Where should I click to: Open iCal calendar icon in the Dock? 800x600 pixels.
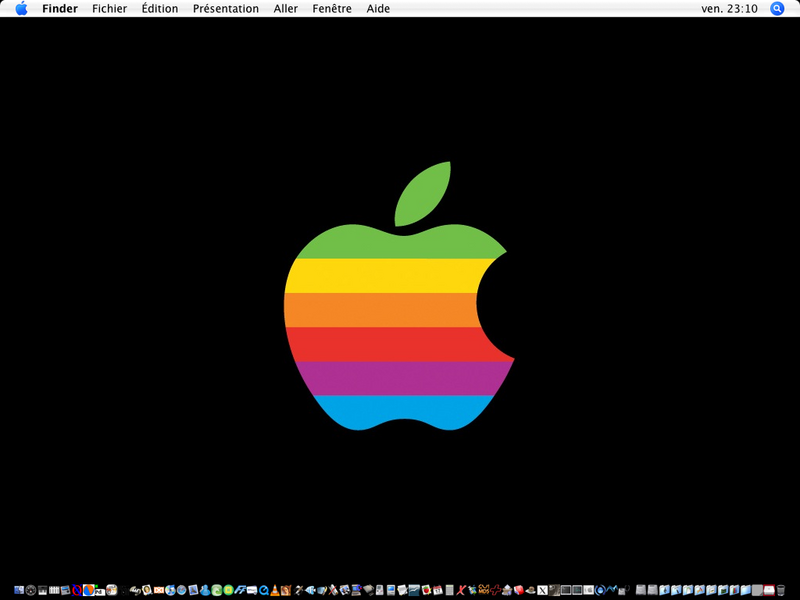coord(438,590)
